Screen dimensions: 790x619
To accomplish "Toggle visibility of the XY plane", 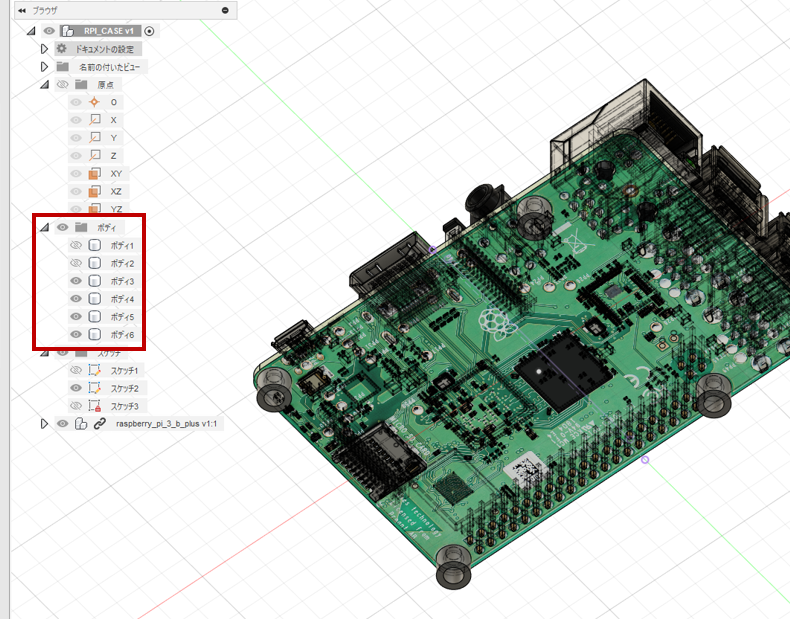I will click(76, 173).
